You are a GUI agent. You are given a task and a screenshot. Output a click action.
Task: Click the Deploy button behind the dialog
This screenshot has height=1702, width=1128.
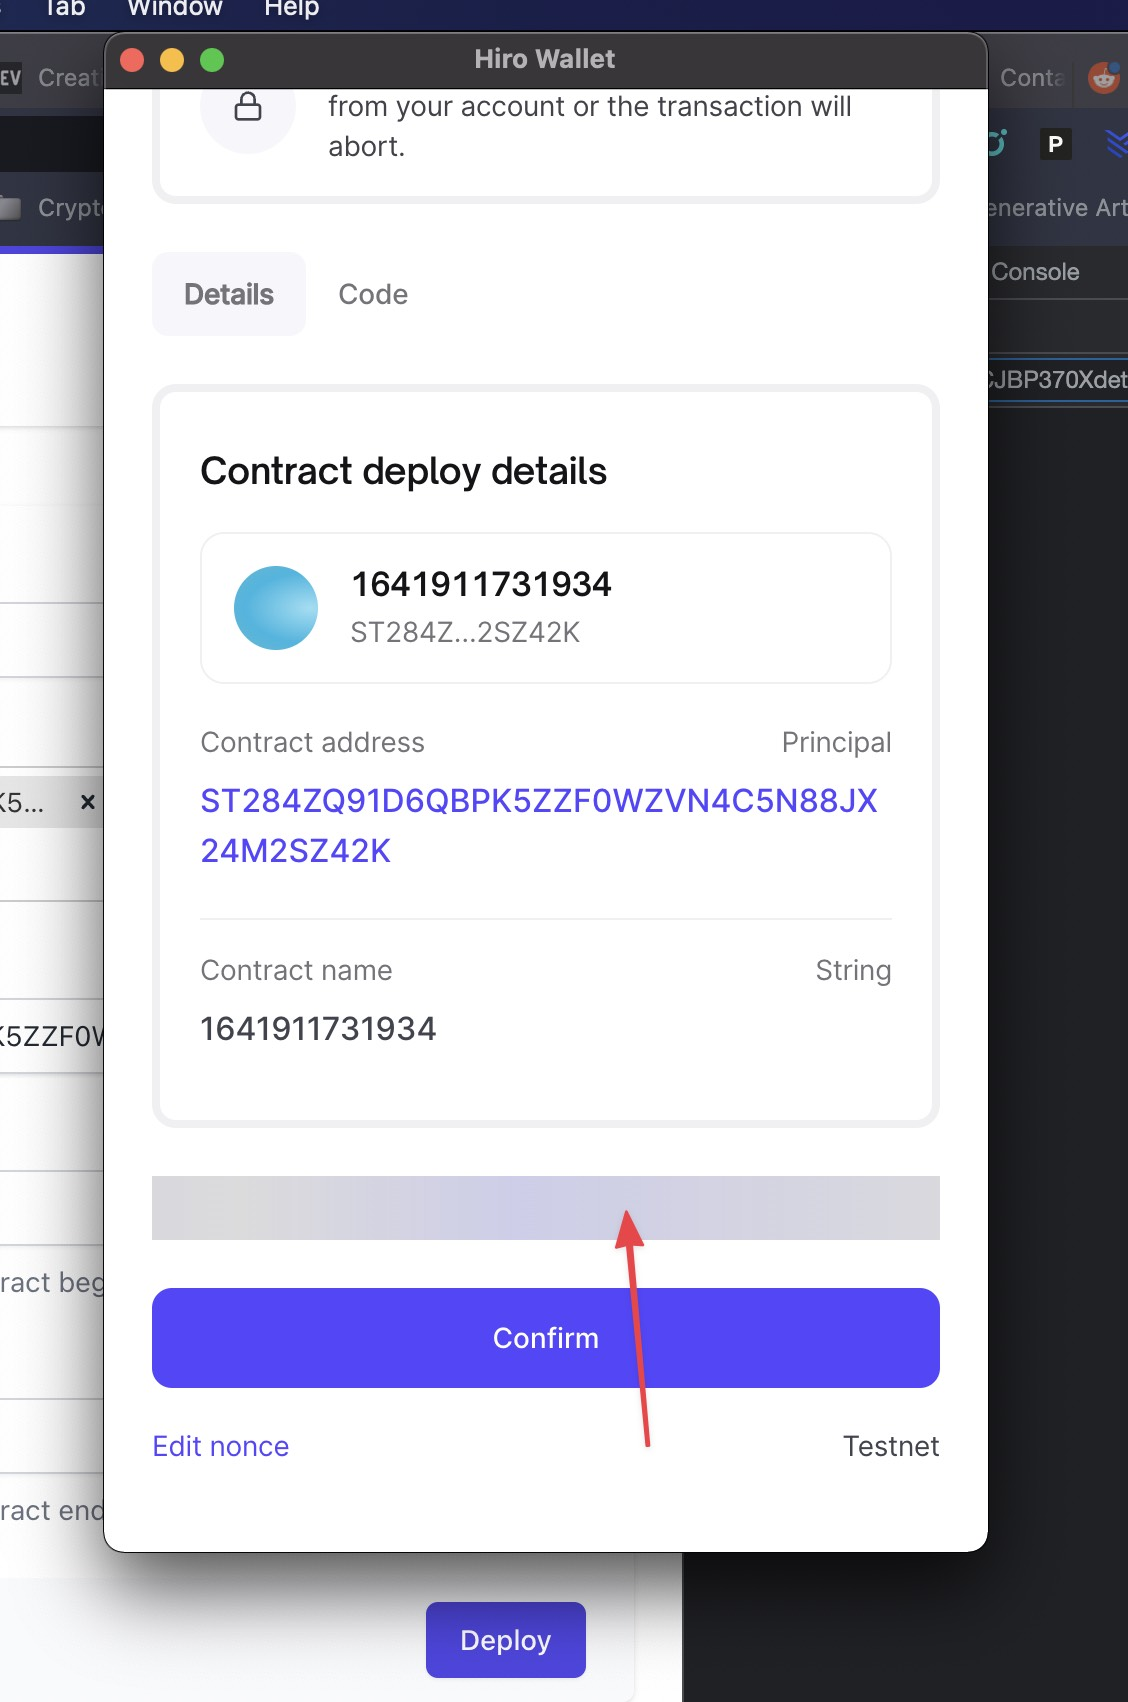coord(505,1639)
